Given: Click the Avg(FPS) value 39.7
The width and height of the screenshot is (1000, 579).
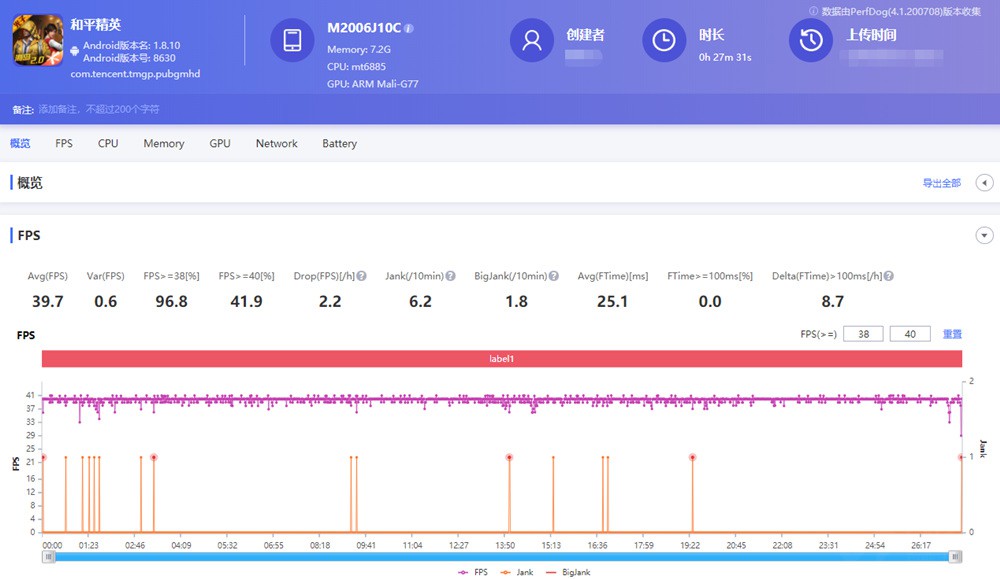Looking at the screenshot, I should click(48, 302).
